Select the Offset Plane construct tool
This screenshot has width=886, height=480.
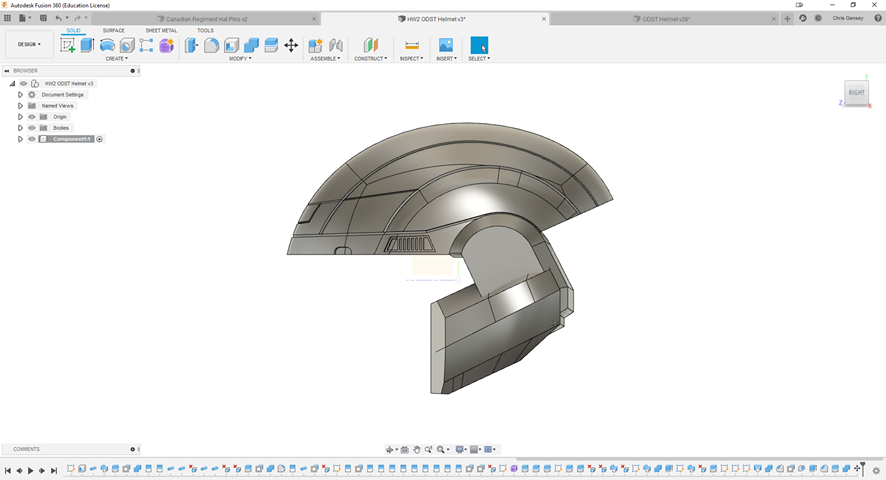tap(371, 45)
